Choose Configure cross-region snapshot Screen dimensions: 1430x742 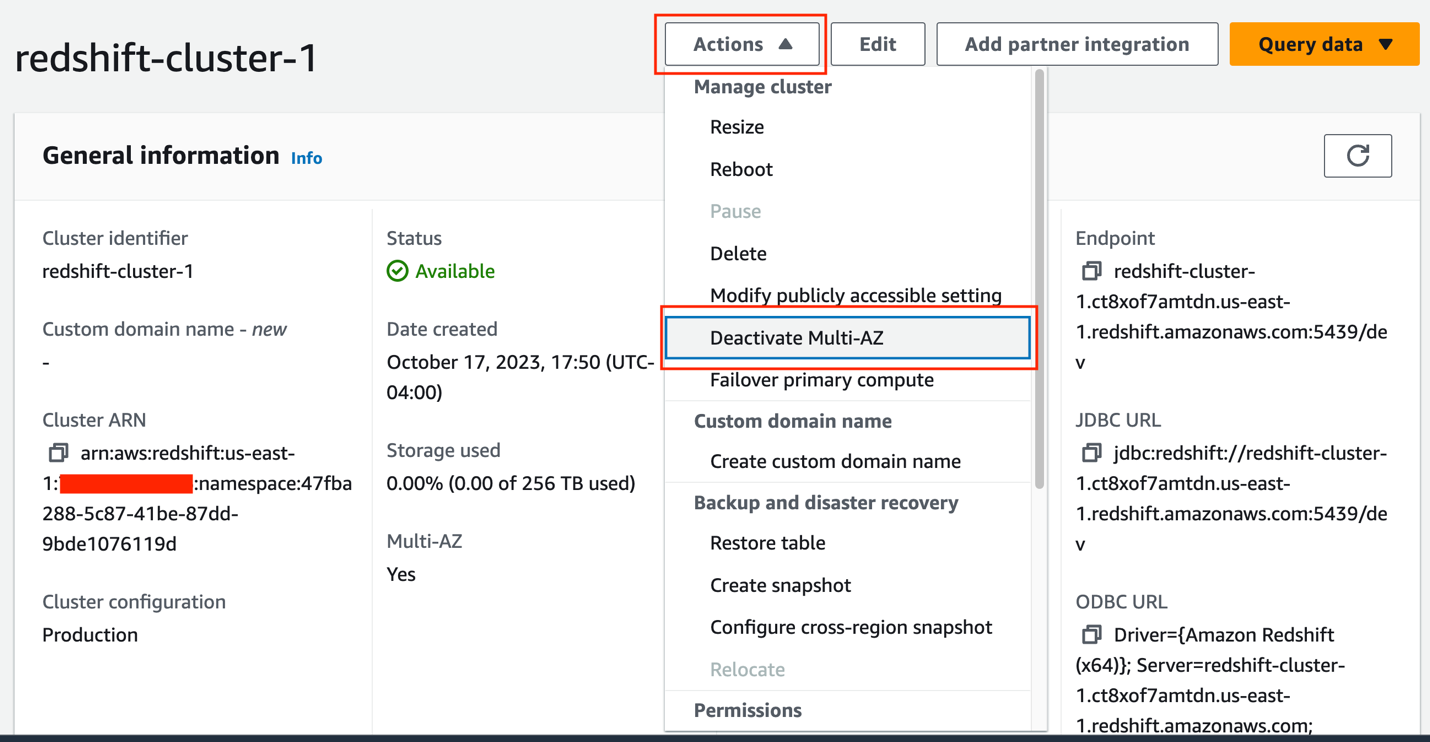coord(851,627)
